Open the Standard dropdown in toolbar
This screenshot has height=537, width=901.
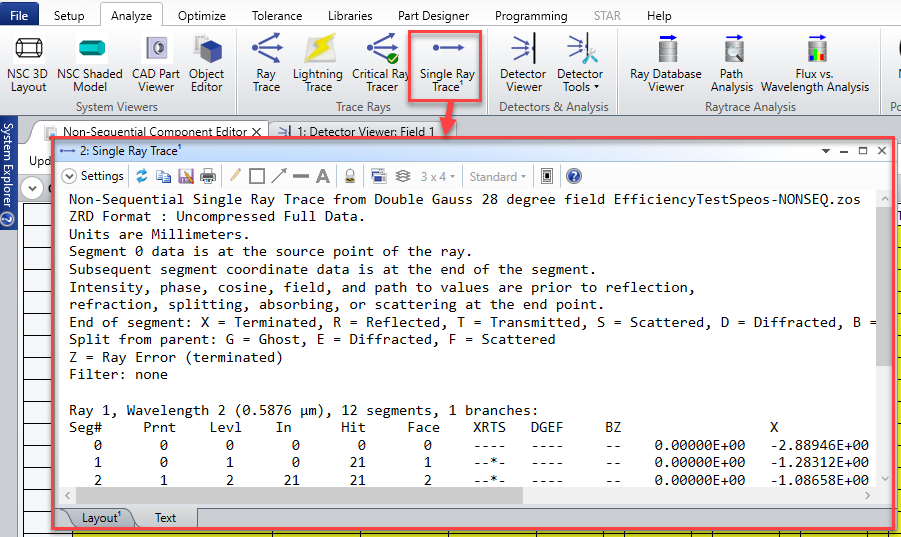tap(498, 177)
